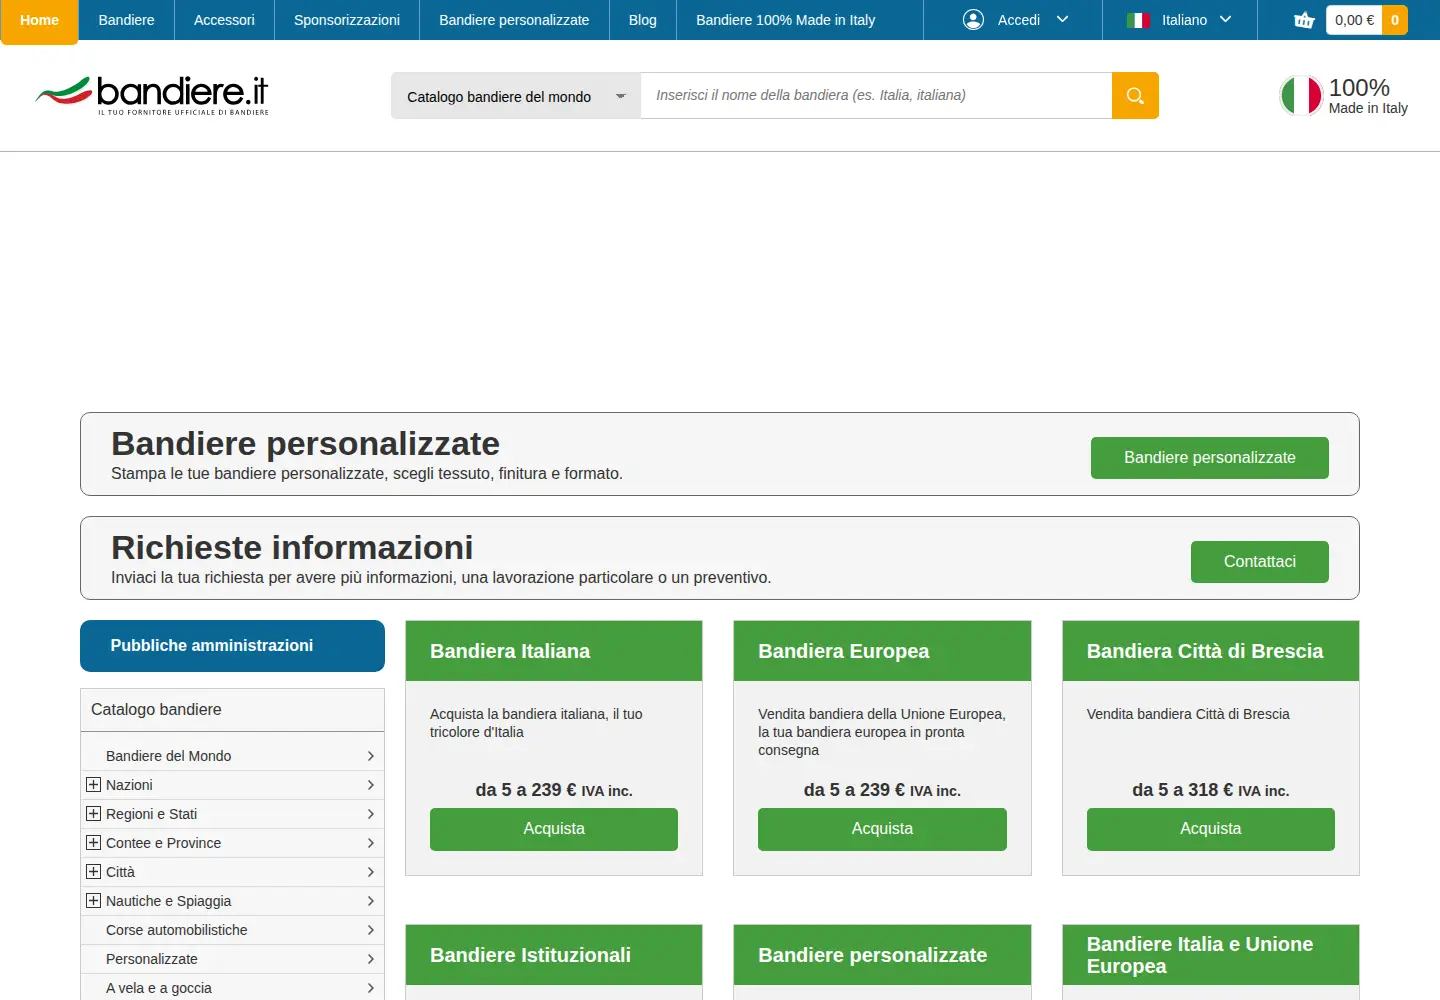Screen dimensions: 1440x1000
Task: Expand the Città plus icon
Action: click(x=93, y=872)
